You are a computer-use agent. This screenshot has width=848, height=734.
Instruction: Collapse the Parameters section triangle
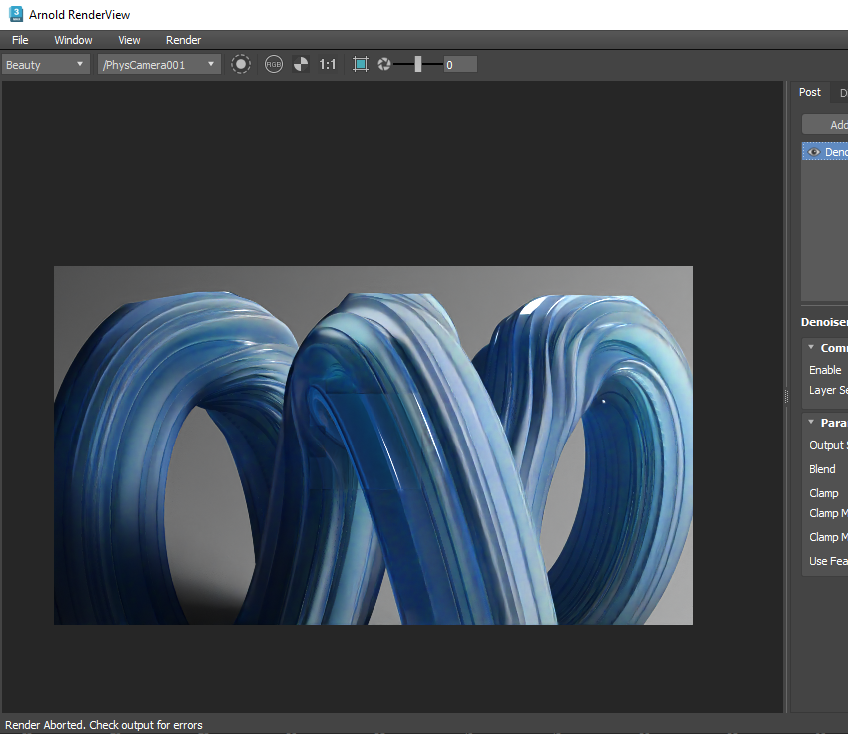[x=811, y=423]
